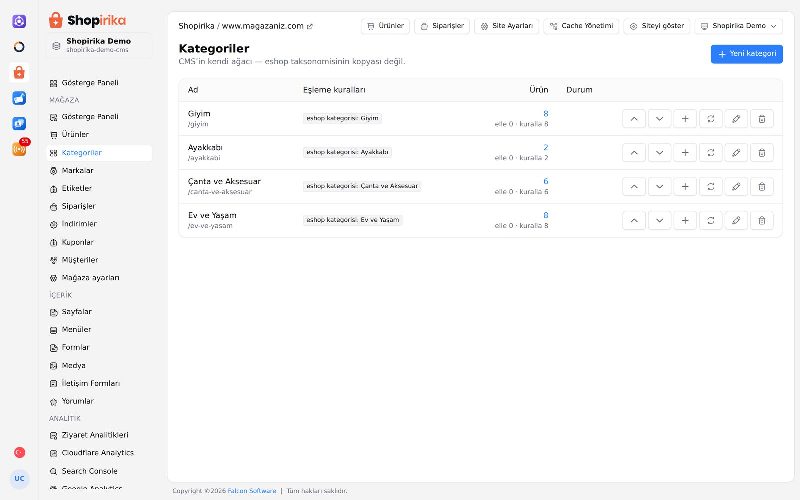Open Müşteriler in sidebar
The height and width of the screenshot is (500, 800).
[98, 260]
